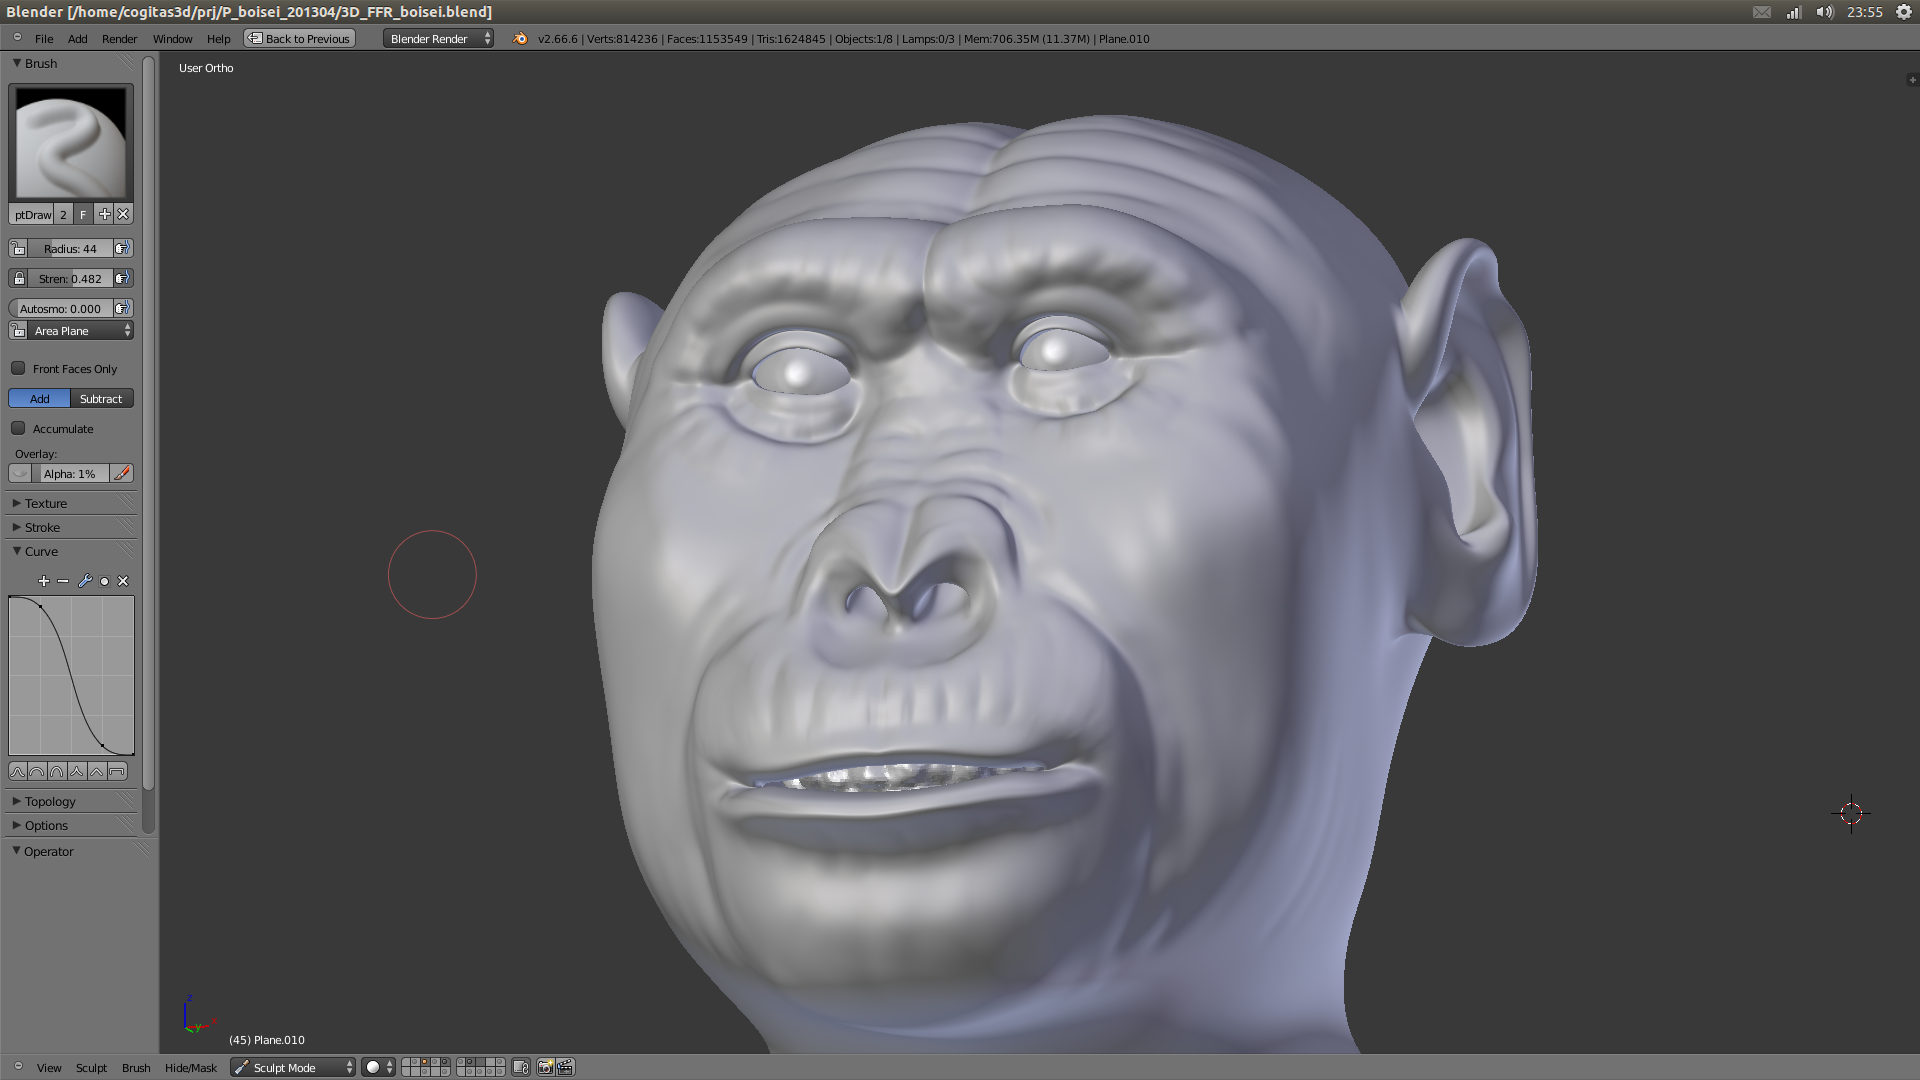Viewport: 1920px width, 1080px height.
Task: Open the Sculpt Mode dropdown
Action: 293,1067
